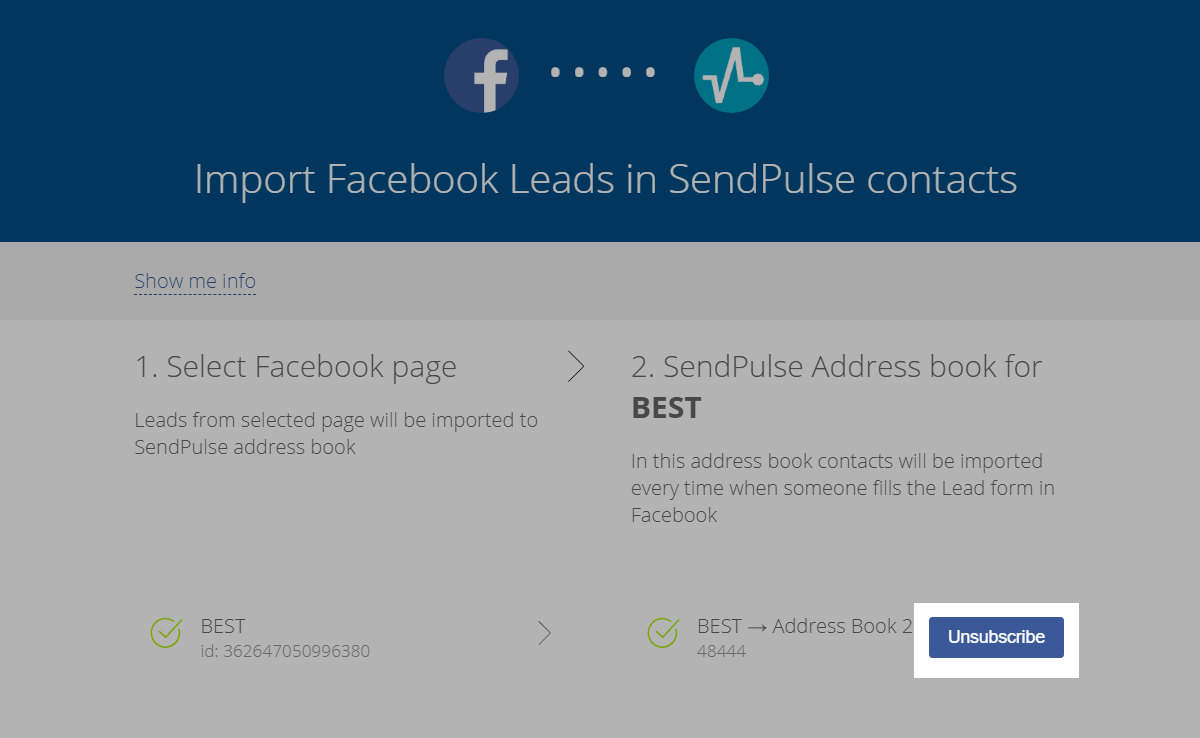
Task: Click the large chevron between steps 1 and 2
Action: (576, 367)
